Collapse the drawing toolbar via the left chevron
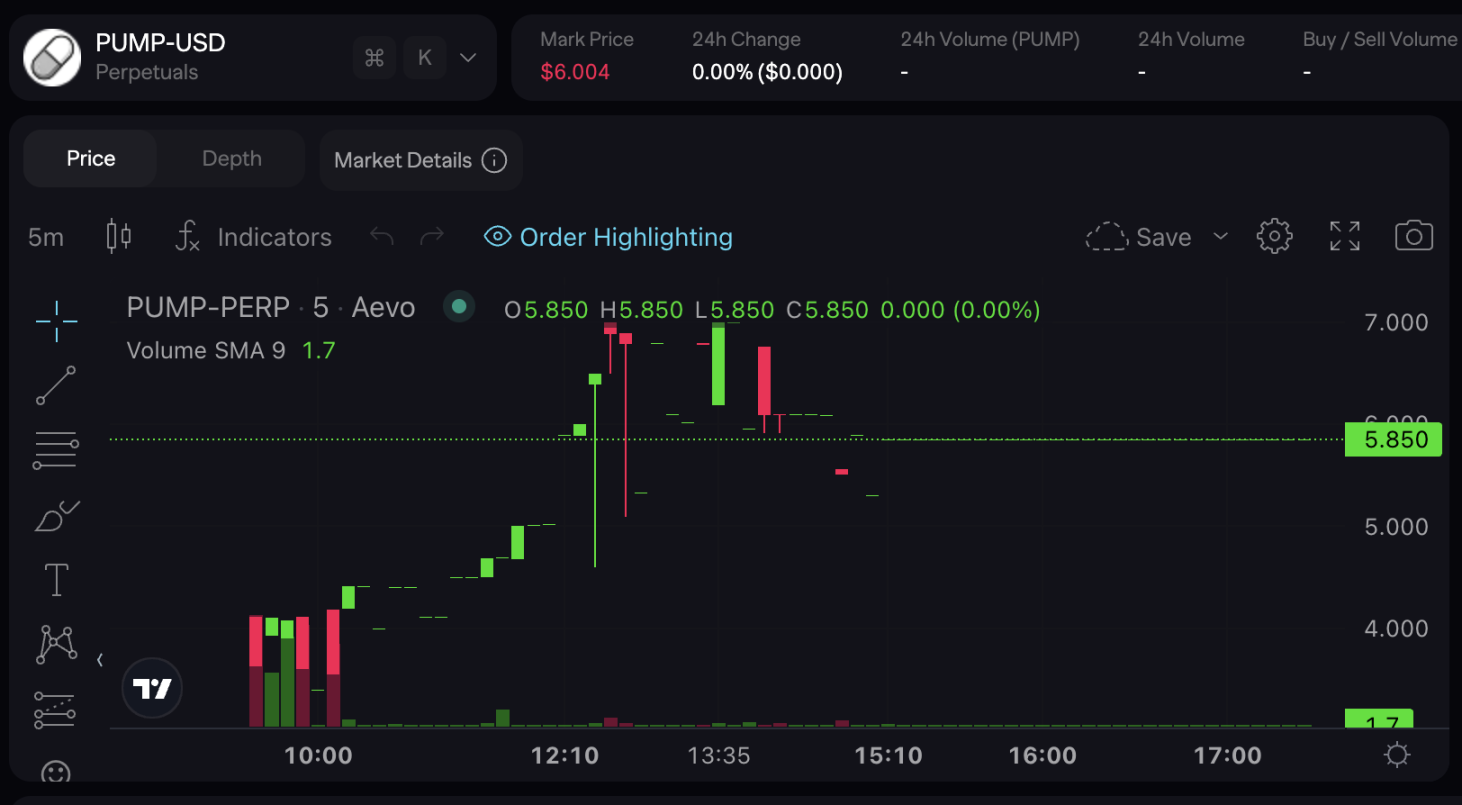The width and height of the screenshot is (1462, 805). [99, 659]
